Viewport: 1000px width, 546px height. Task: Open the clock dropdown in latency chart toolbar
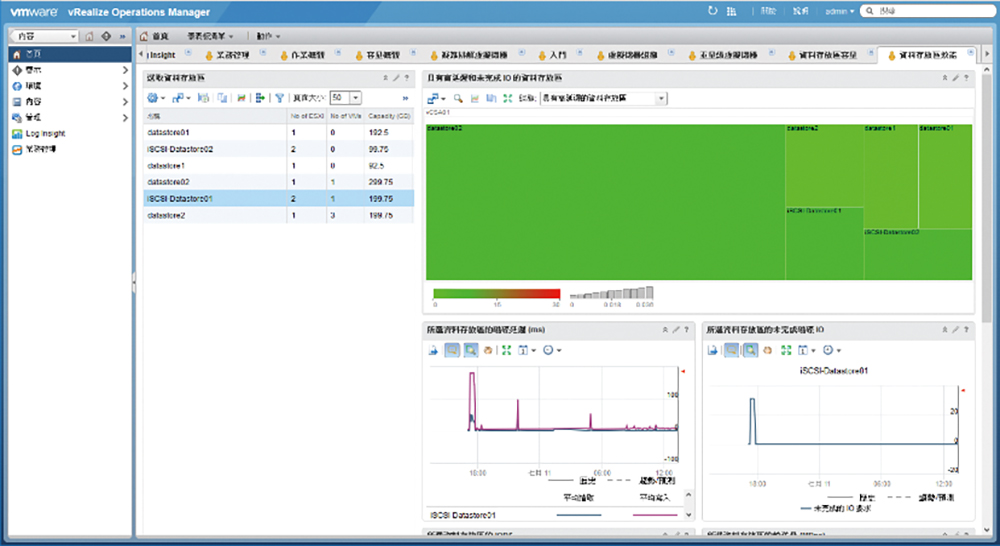(552, 350)
